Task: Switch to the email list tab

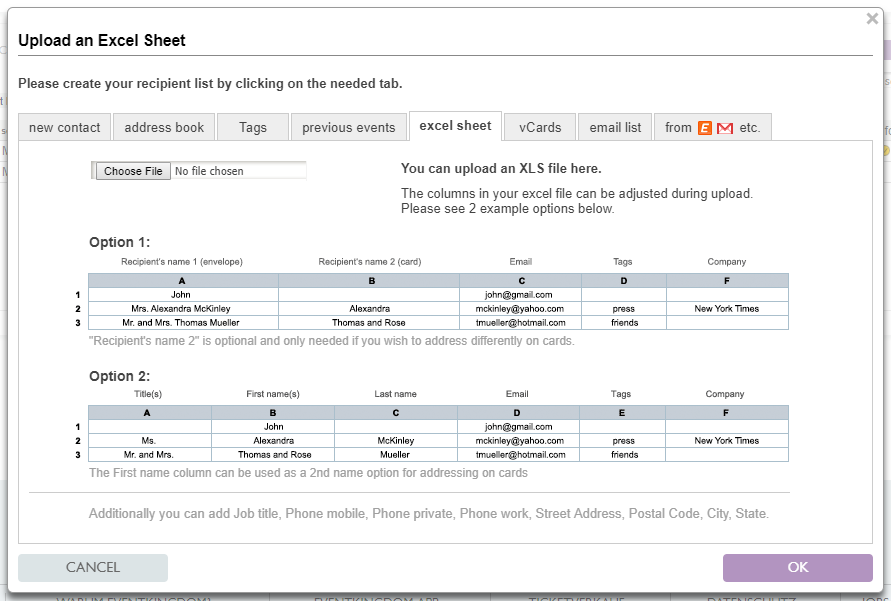Action: [615, 127]
